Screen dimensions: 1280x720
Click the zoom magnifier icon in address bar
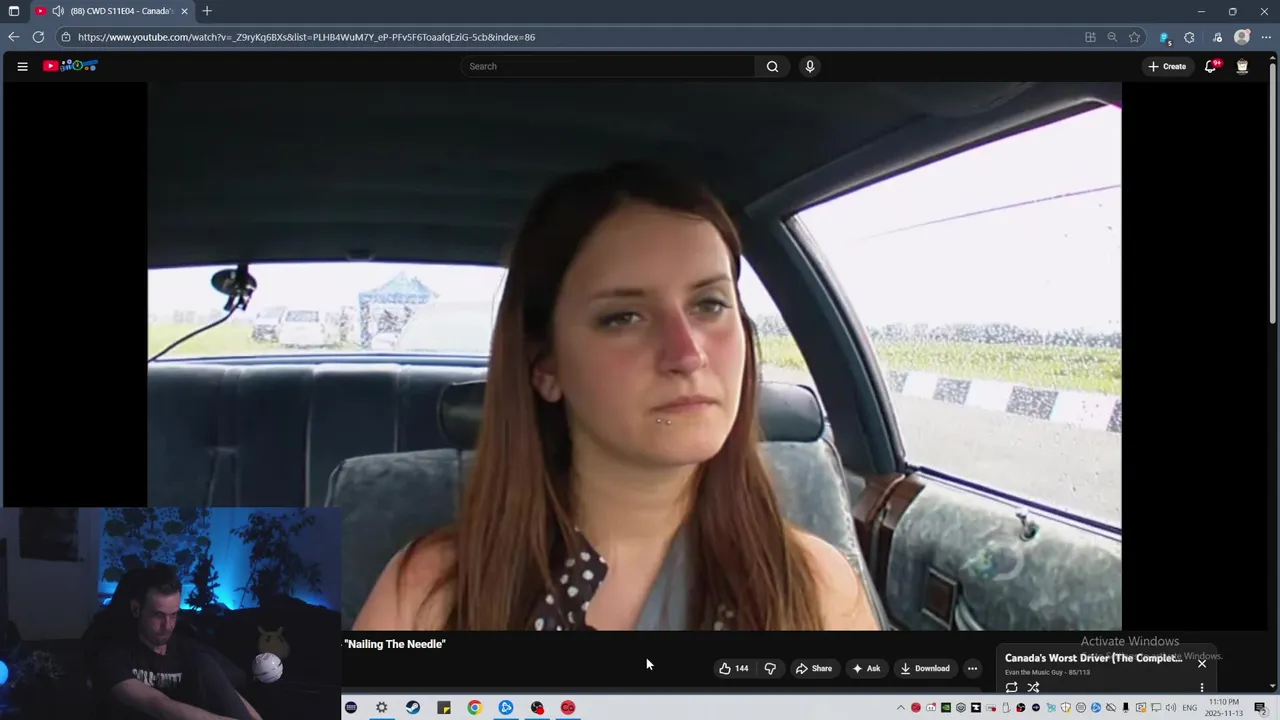coord(1112,37)
